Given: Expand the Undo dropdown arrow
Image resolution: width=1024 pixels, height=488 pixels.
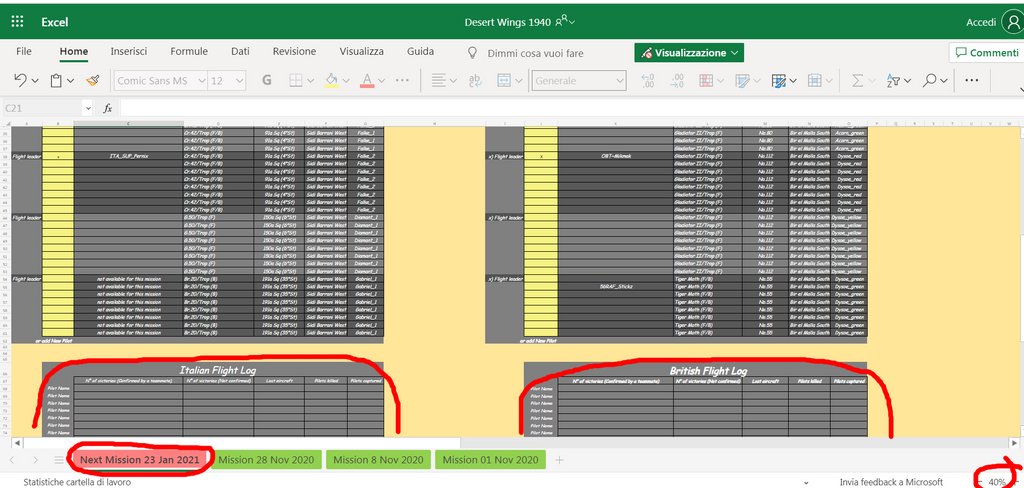Looking at the screenshot, I should click(35, 81).
